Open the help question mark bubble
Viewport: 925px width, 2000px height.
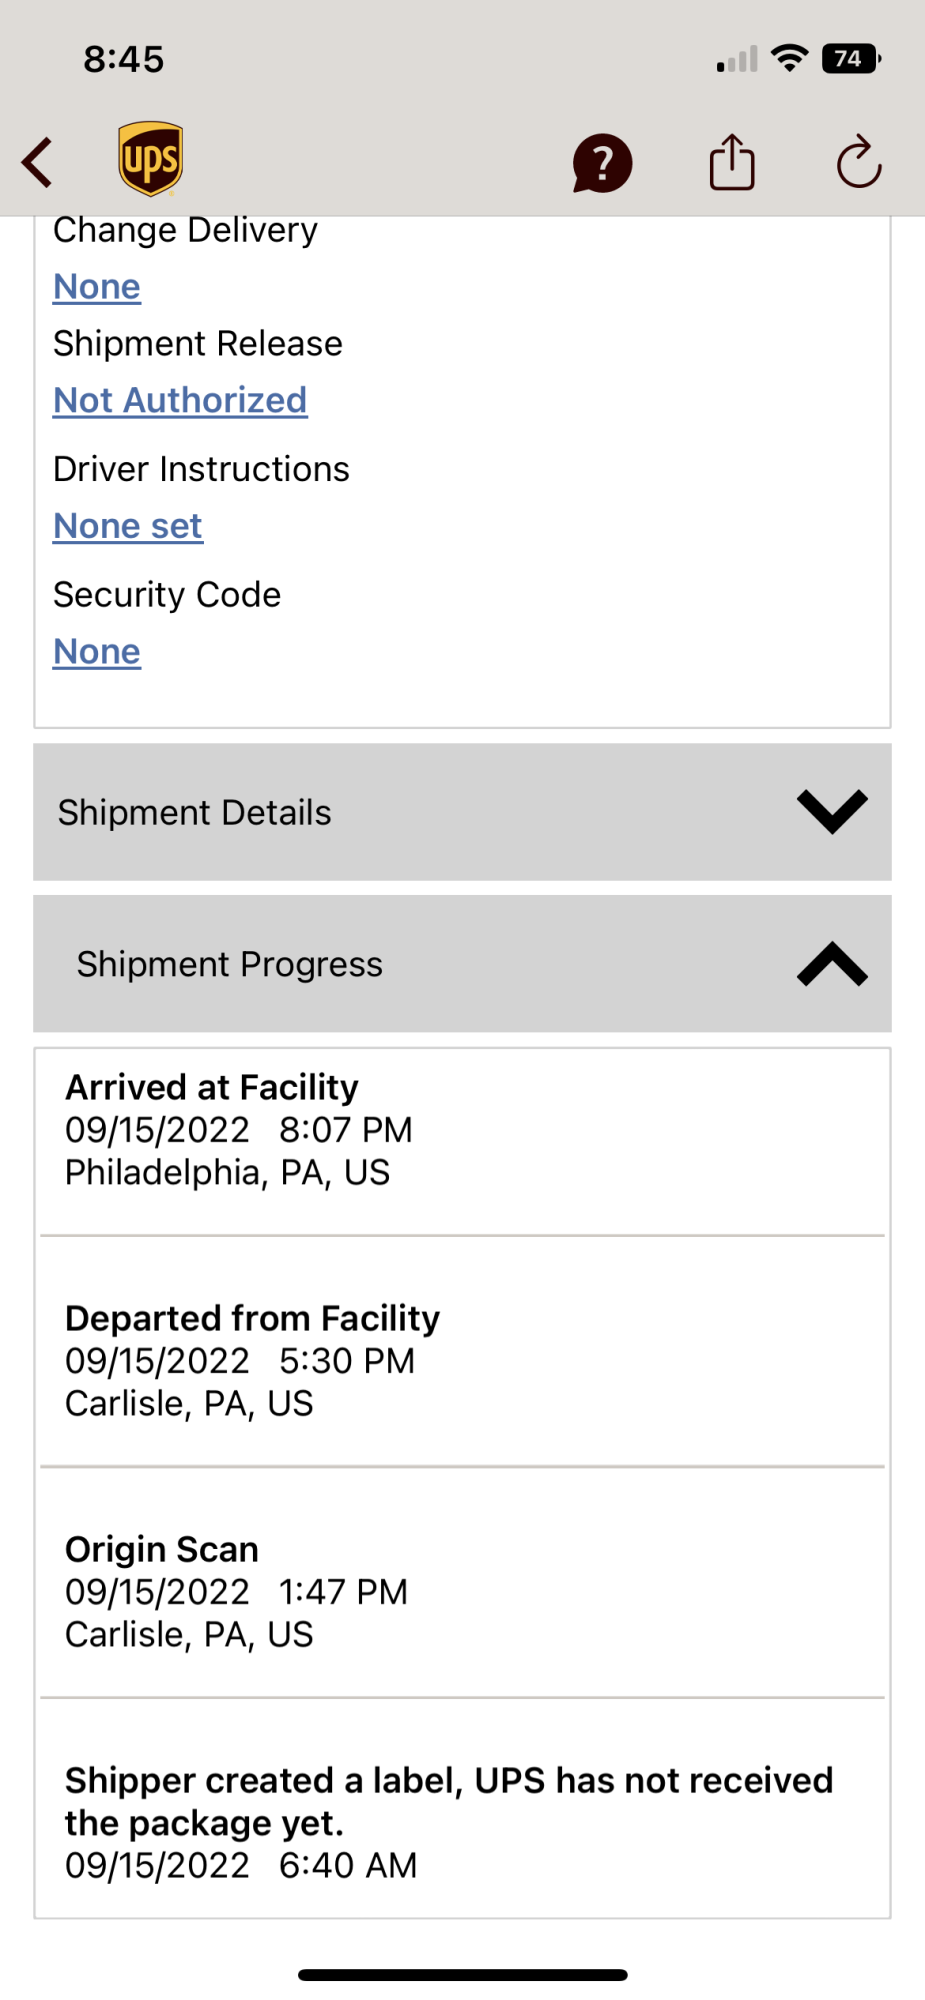[602, 163]
